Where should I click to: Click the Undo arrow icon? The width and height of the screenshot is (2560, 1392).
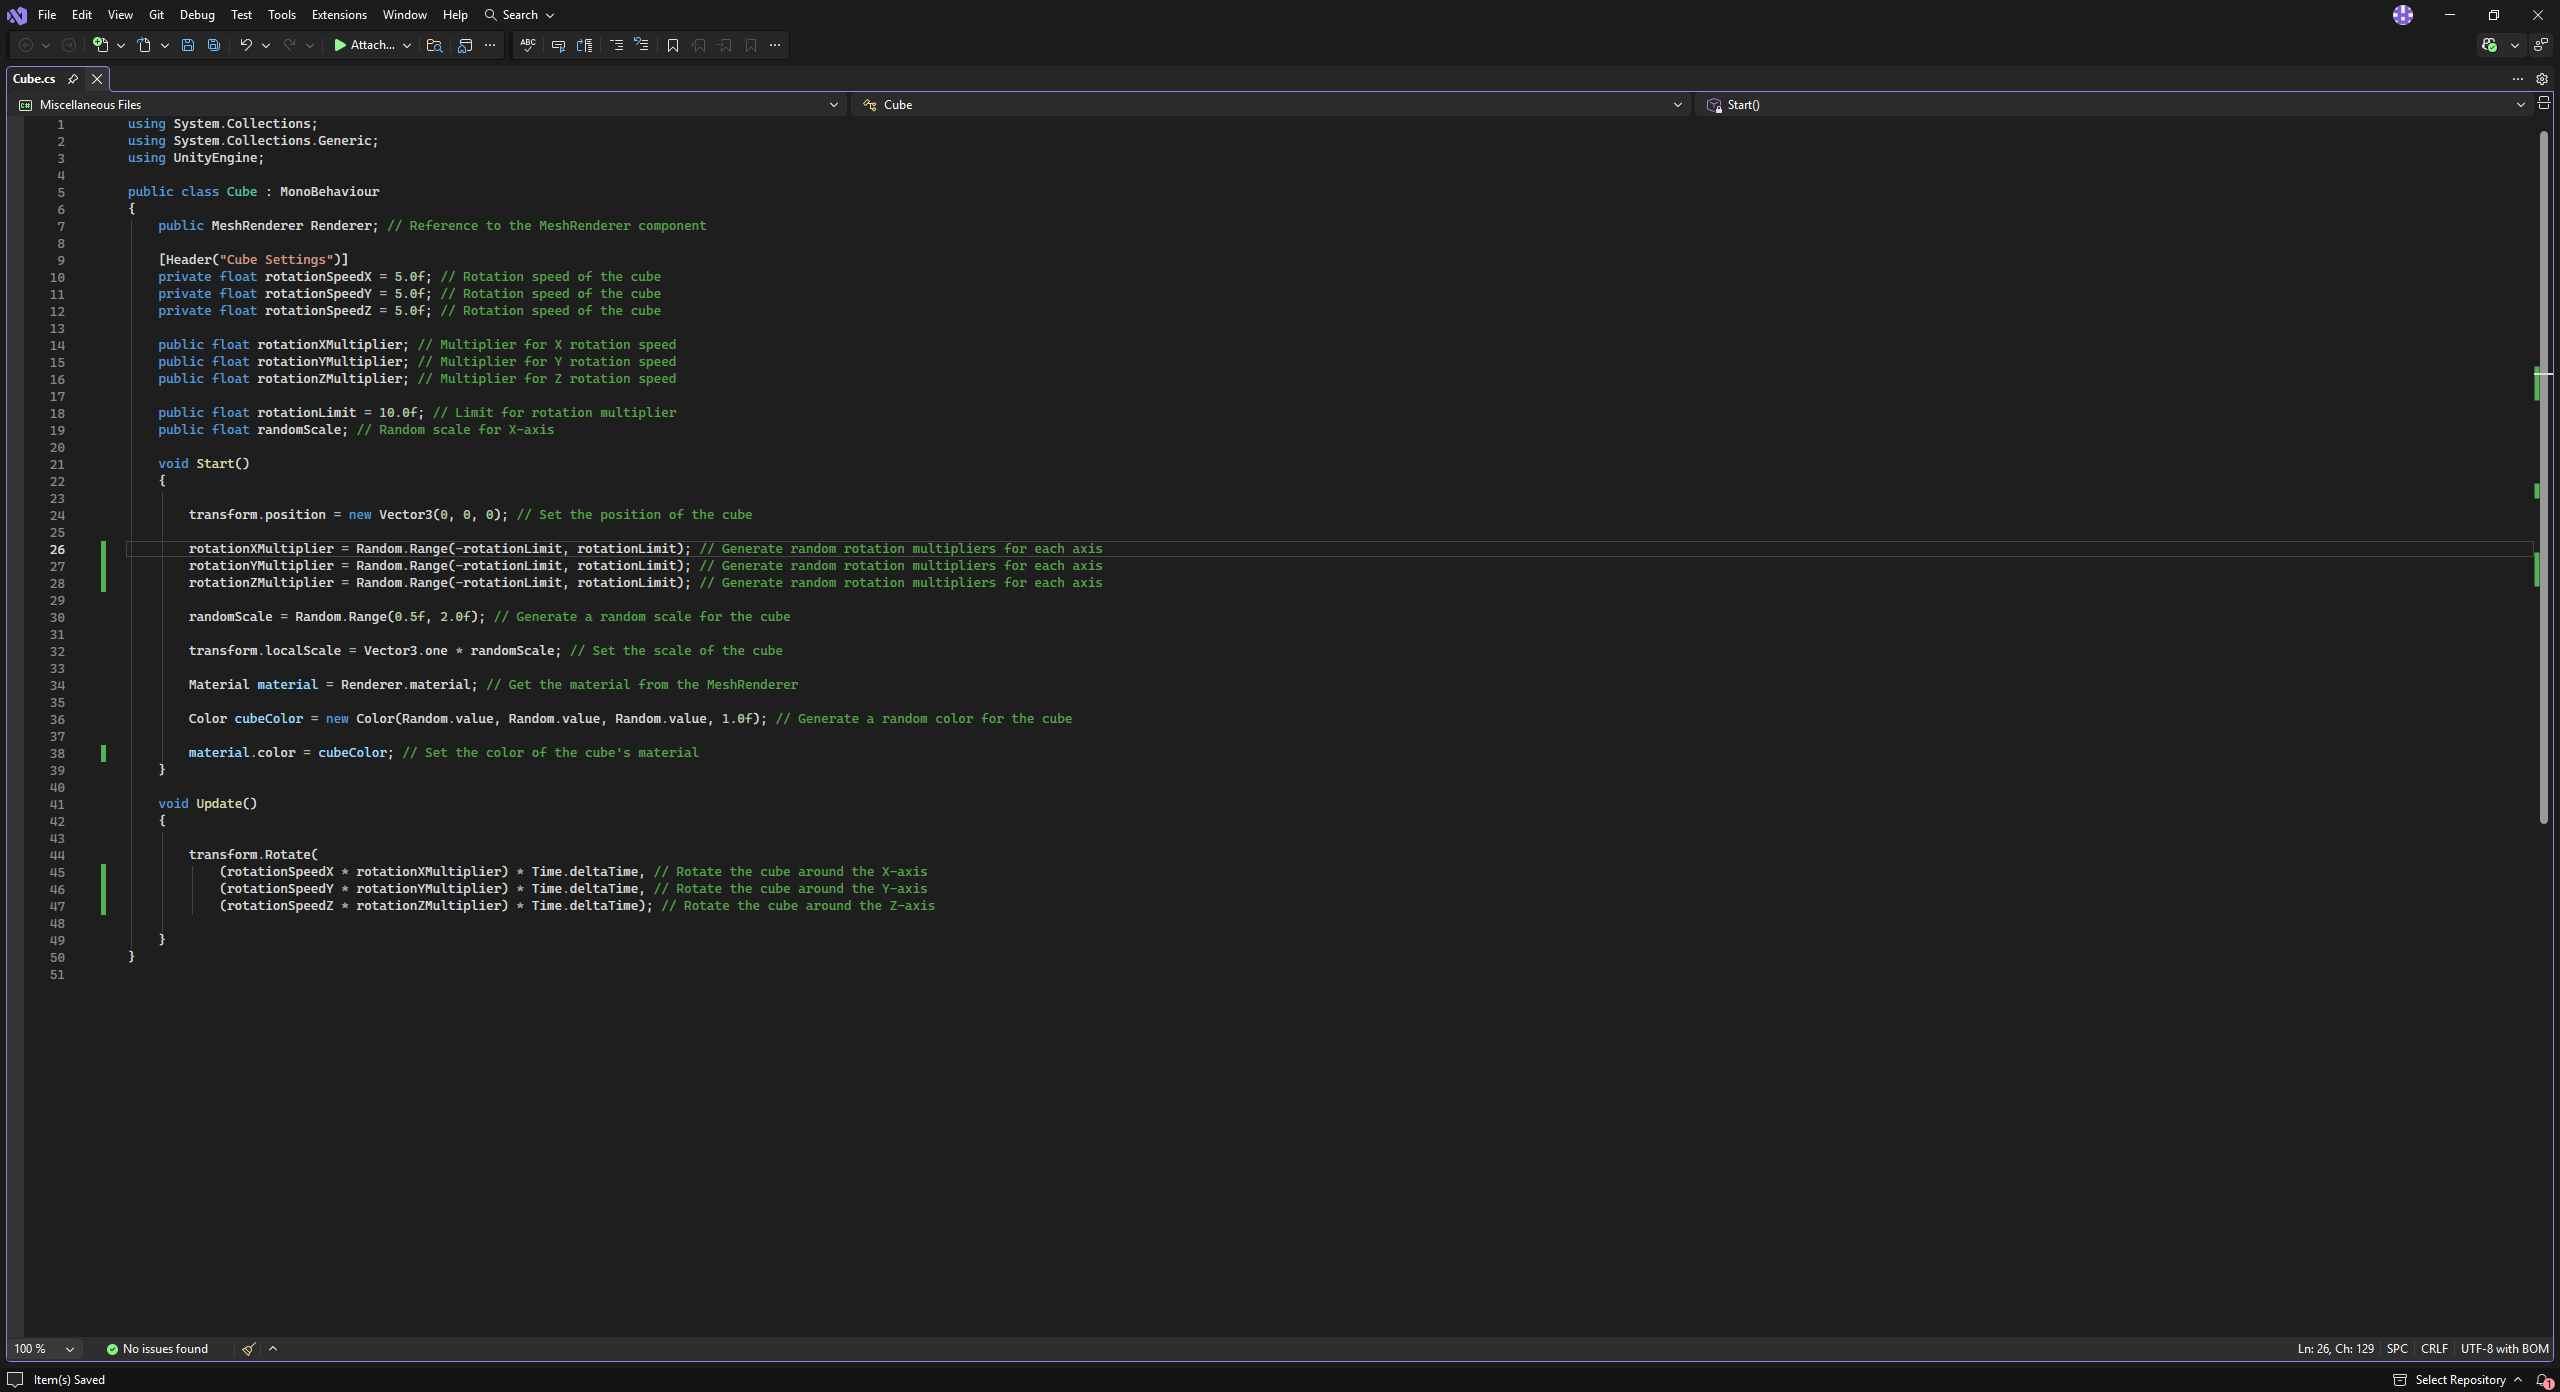[245, 45]
